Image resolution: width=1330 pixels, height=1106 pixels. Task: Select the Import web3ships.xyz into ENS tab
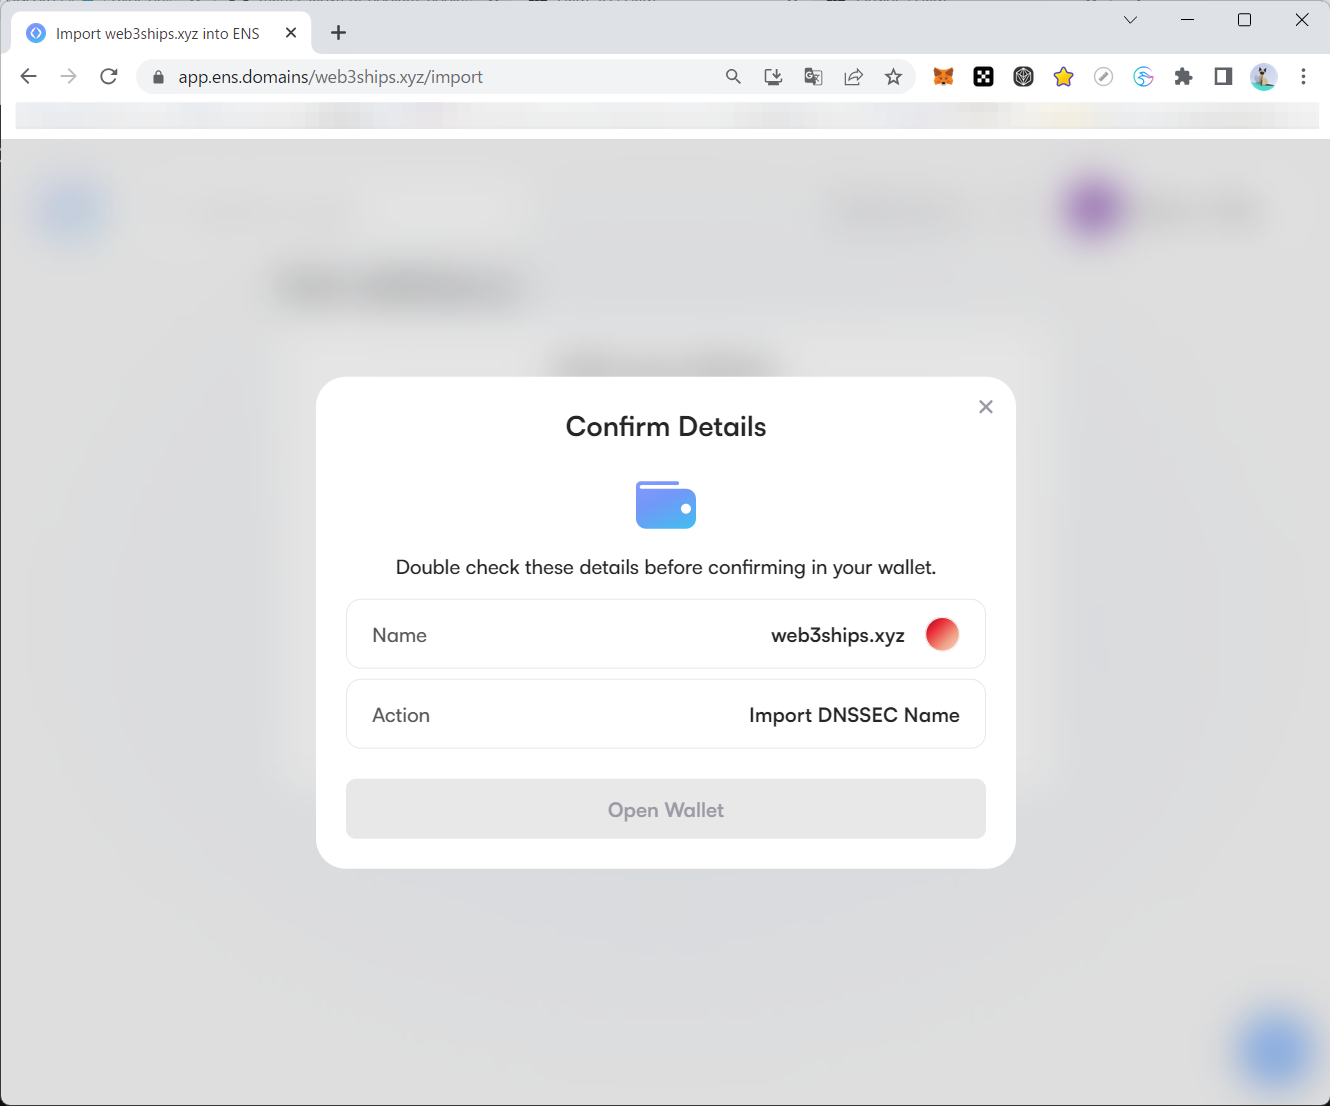pyautogui.click(x=157, y=34)
